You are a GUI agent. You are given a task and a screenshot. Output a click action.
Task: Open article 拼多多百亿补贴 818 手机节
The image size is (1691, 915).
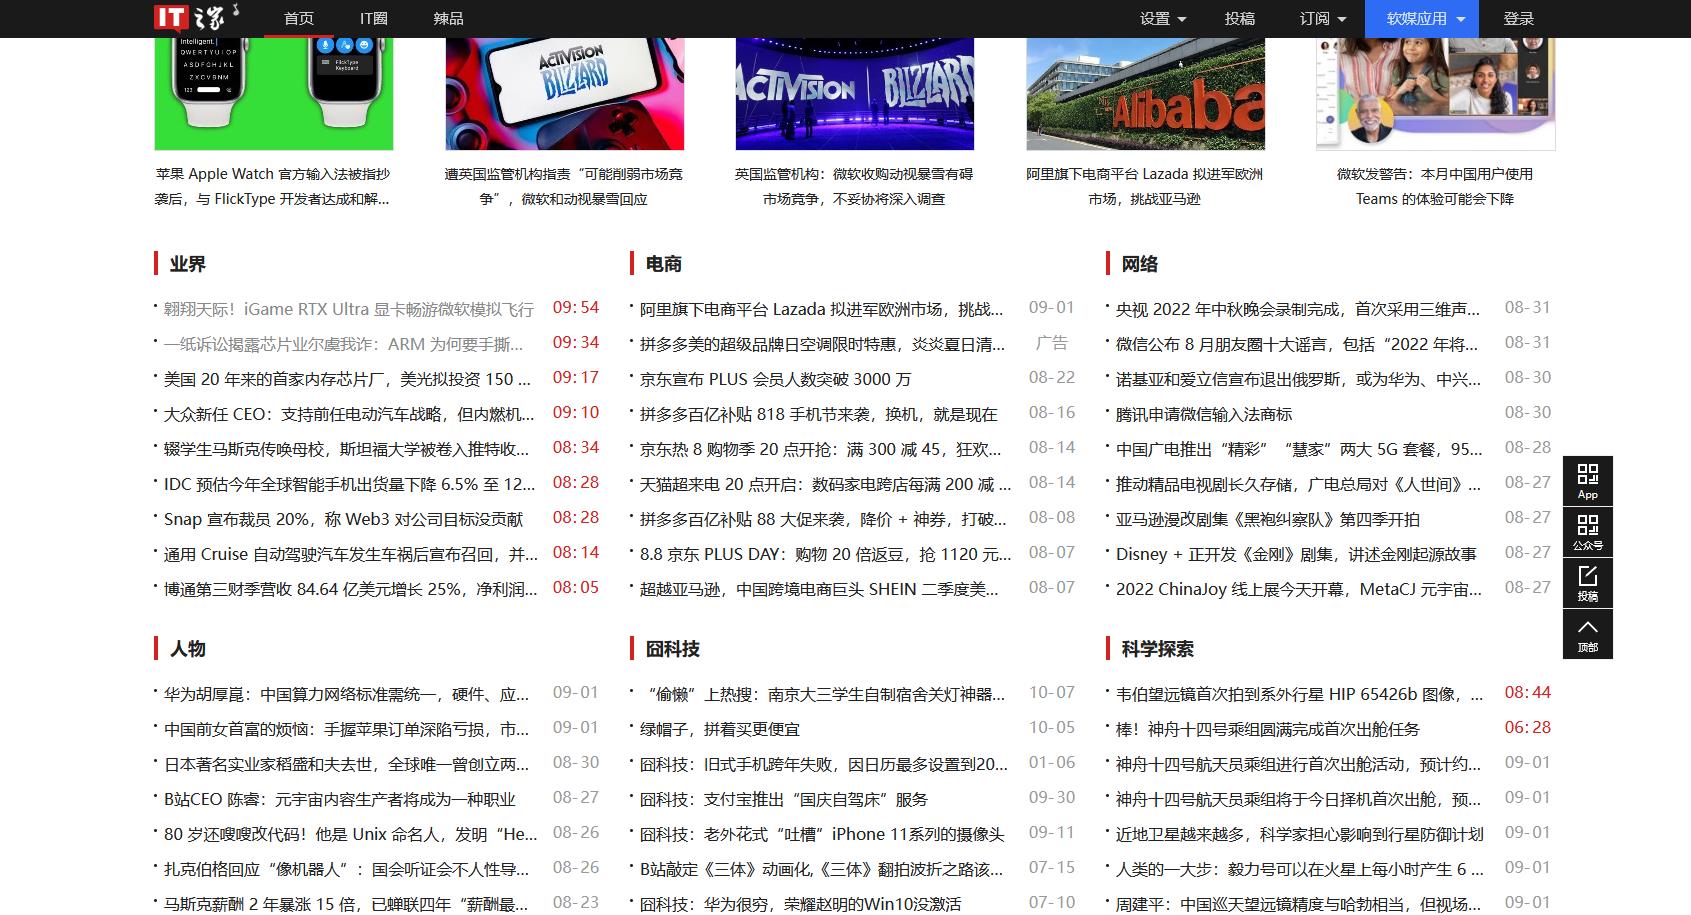pyautogui.click(x=819, y=414)
